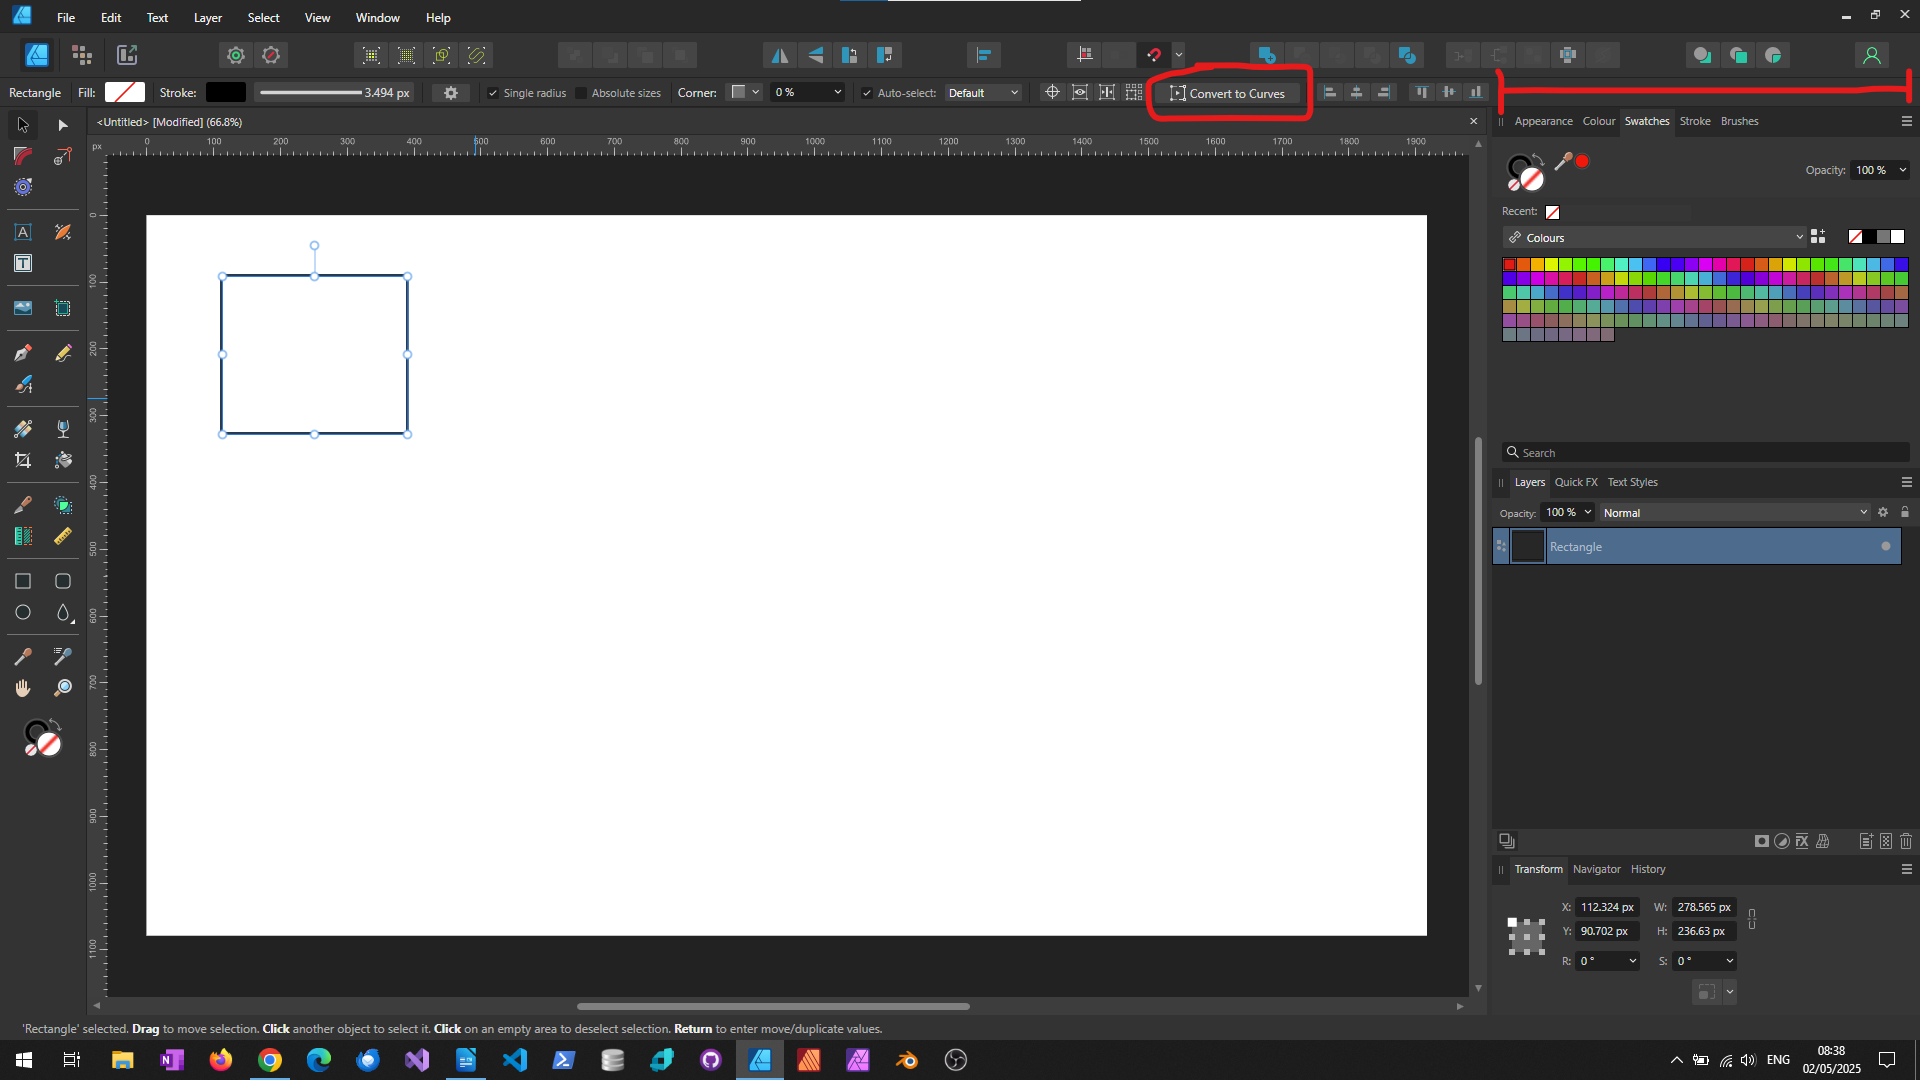Select the Transparency tool wine glass

(63, 428)
